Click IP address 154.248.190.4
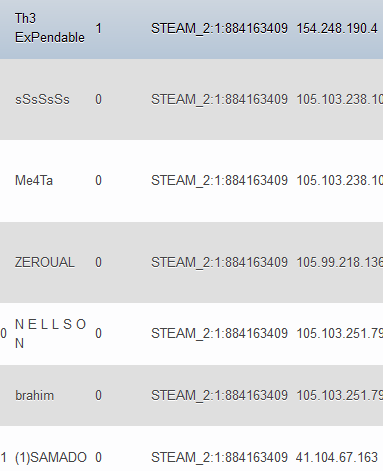The image size is (383, 471). pos(337,28)
